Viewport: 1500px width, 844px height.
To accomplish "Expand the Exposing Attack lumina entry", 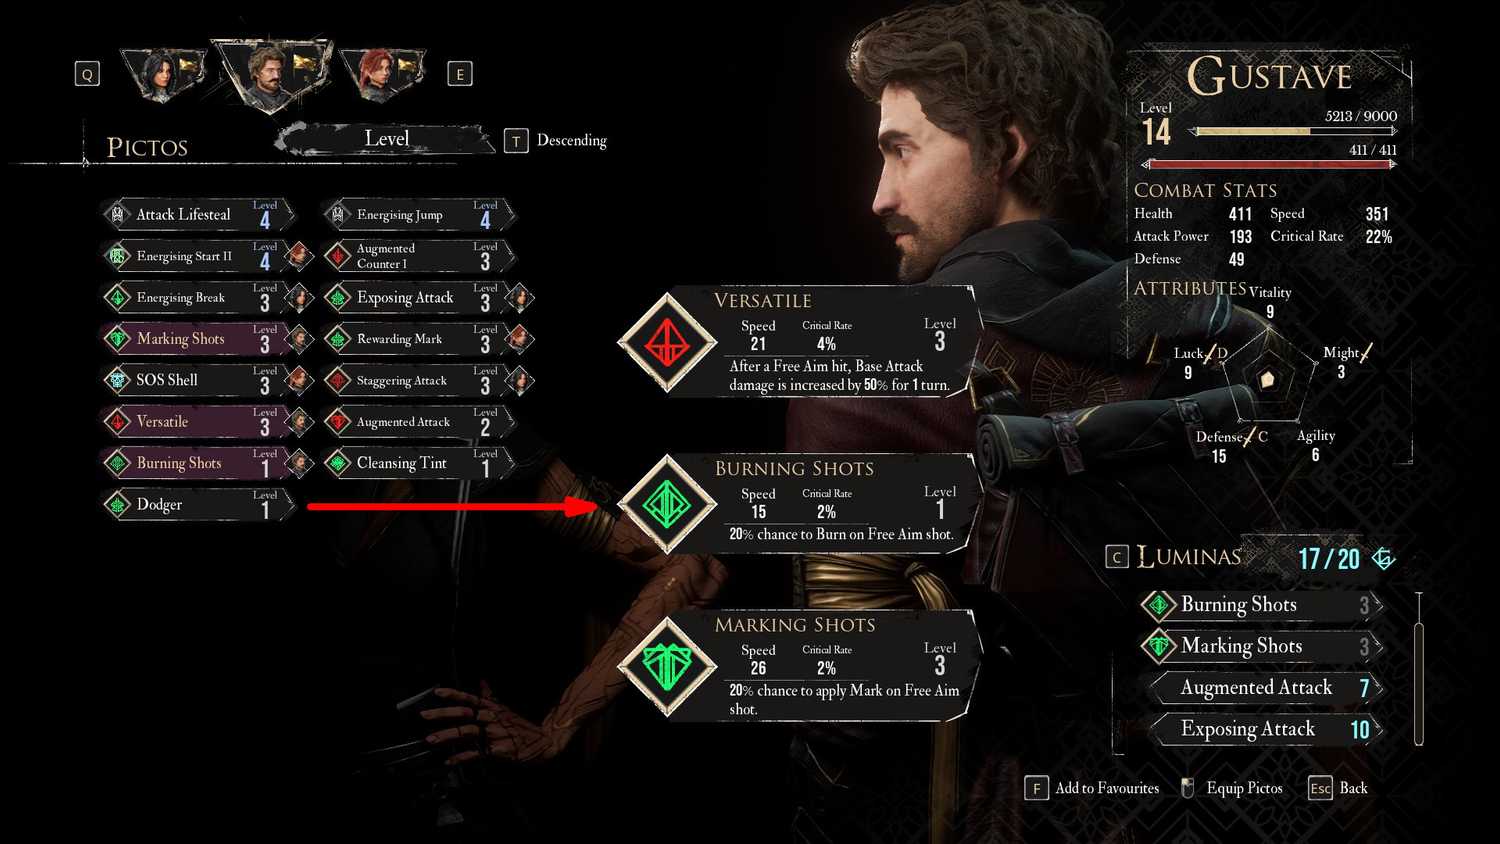I will (x=1265, y=729).
